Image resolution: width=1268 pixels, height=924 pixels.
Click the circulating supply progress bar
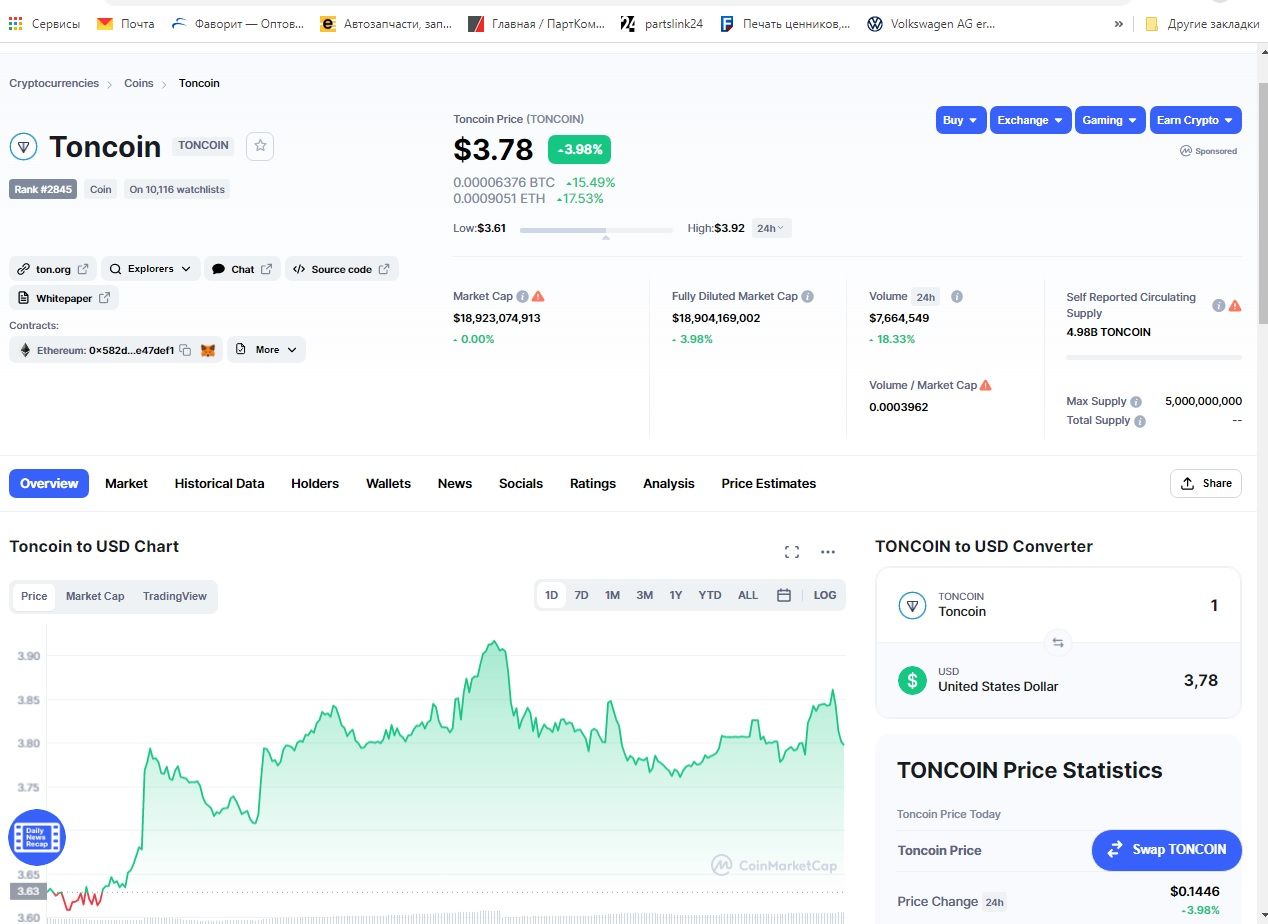[1154, 356]
